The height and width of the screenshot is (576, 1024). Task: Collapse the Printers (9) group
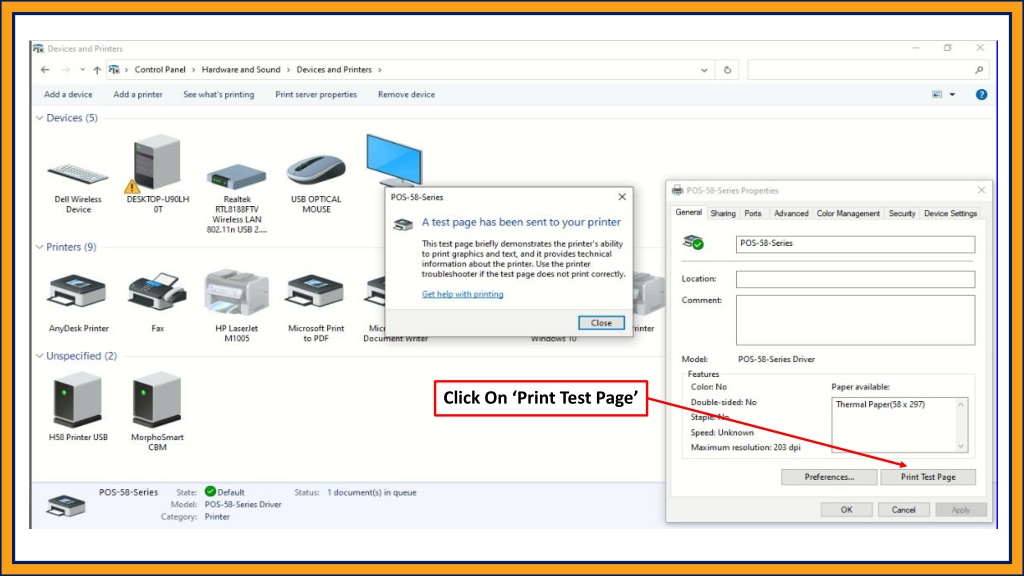pyautogui.click(x=40, y=247)
